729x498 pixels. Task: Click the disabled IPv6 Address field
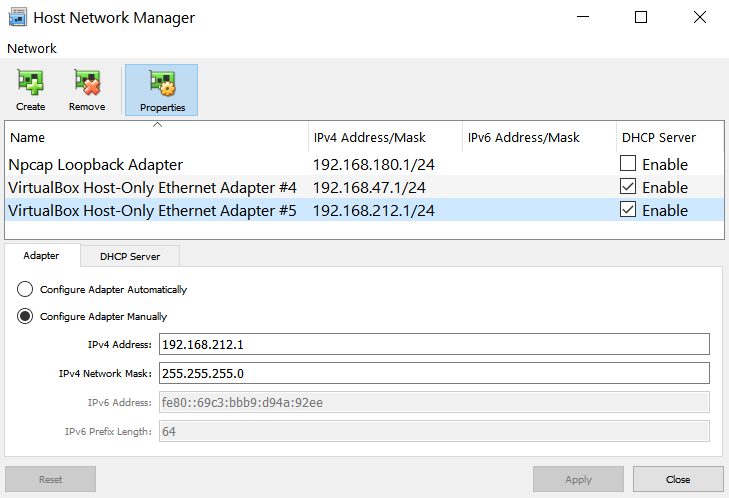[434, 402]
